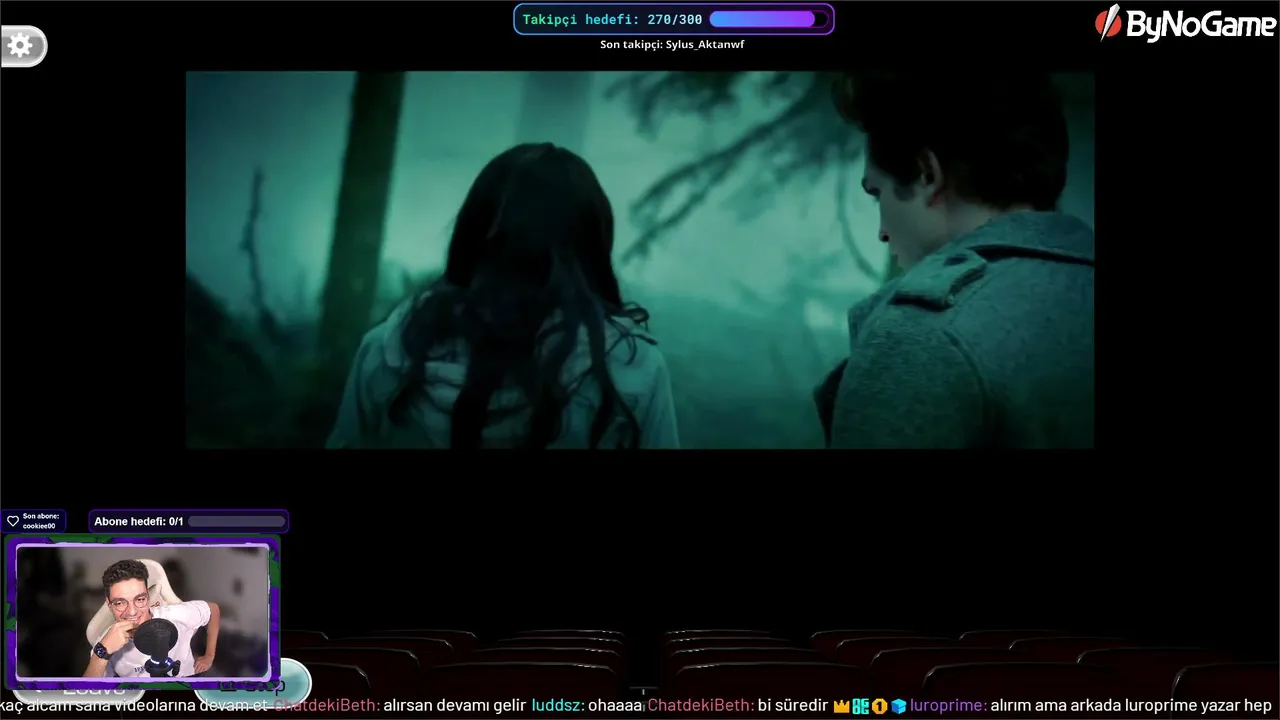Click the blue cube badge before luroprime
This screenshot has width=1280, height=720.
898,706
